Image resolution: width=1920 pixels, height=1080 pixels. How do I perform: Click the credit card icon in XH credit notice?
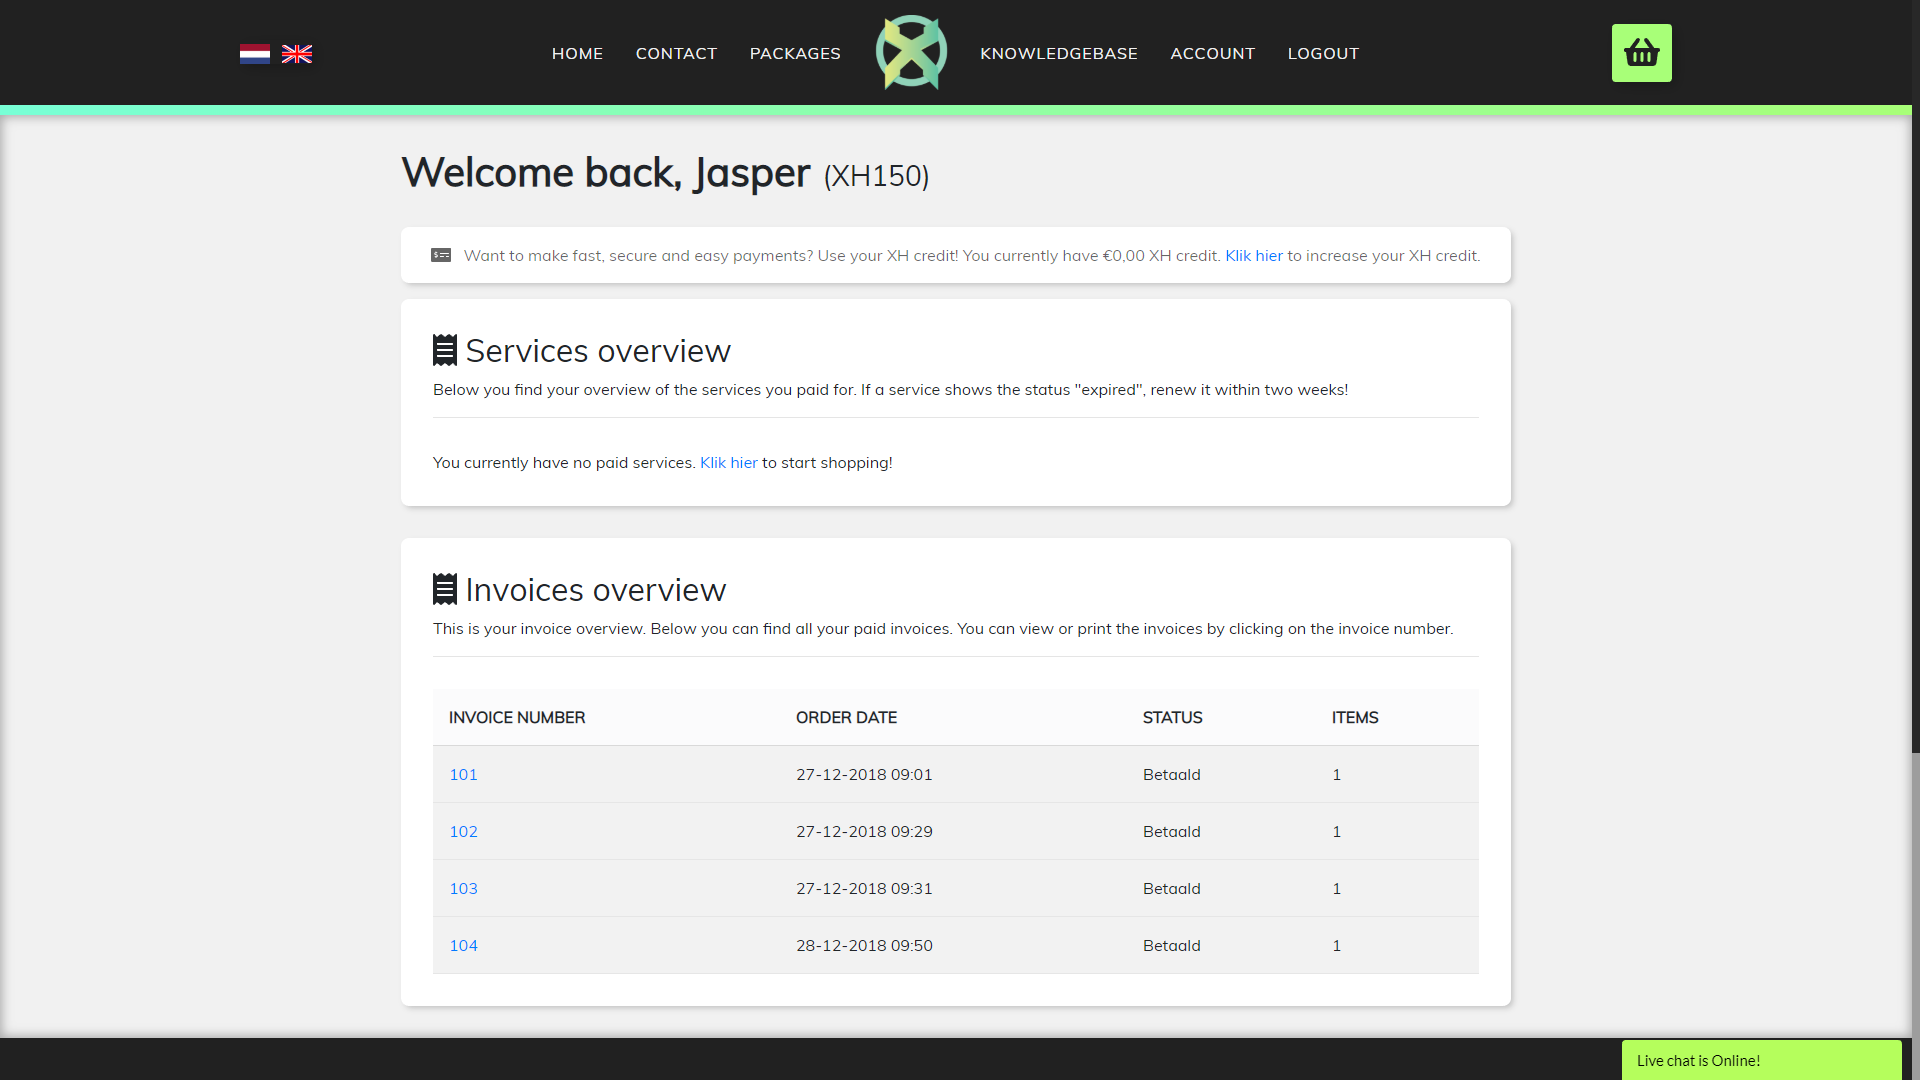point(441,255)
